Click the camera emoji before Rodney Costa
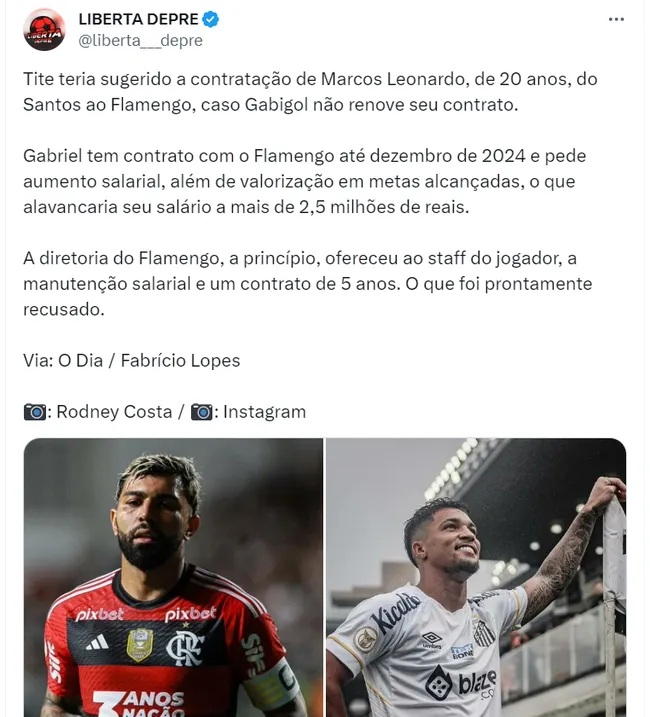 (35, 412)
